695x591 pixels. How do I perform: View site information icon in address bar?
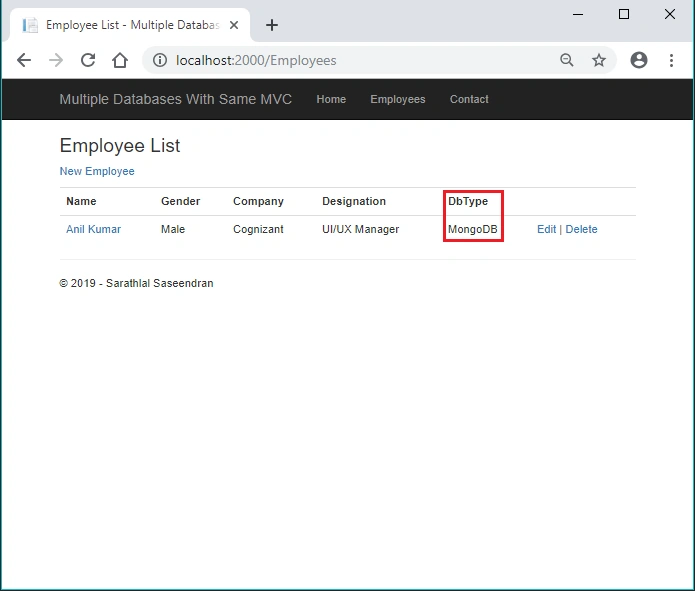click(x=160, y=60)
